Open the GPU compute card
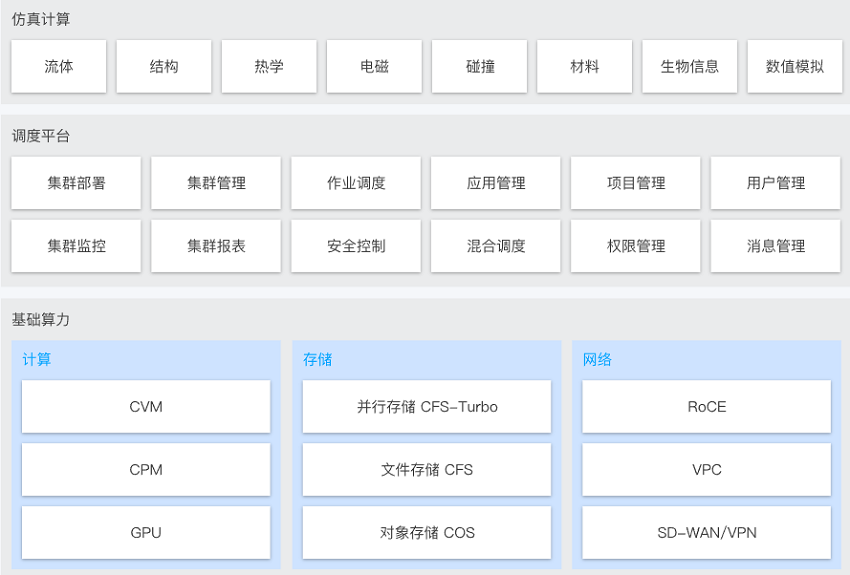This screenshot has width=850, height=575. tap(146, 532)
